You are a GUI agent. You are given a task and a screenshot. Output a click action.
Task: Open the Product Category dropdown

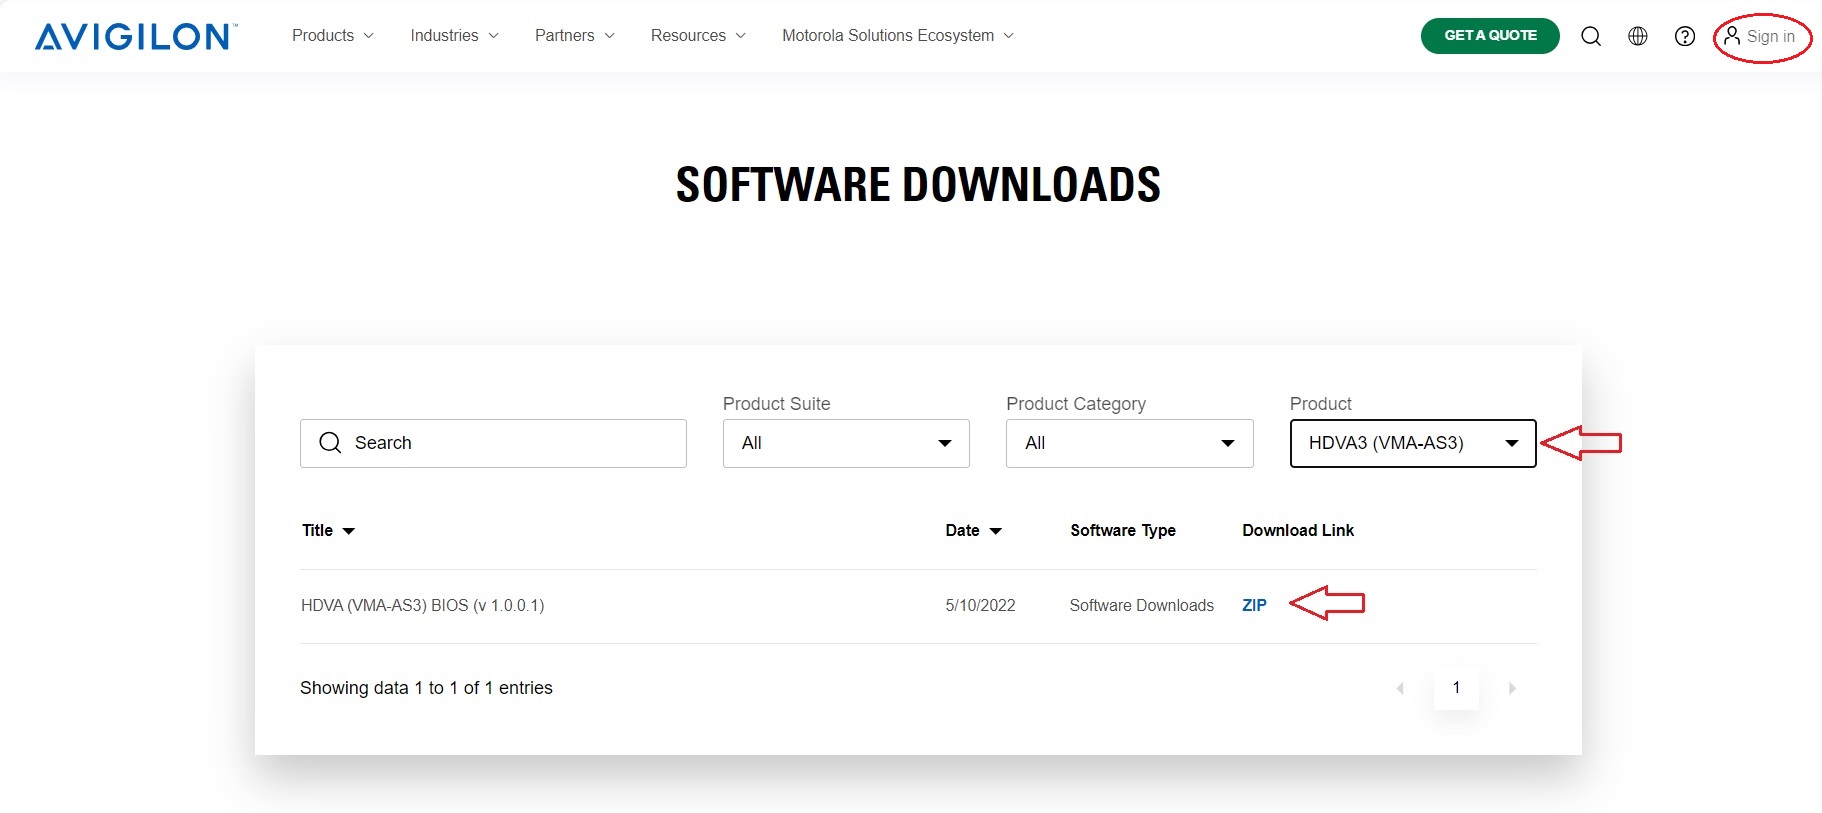click(1129, 443)
